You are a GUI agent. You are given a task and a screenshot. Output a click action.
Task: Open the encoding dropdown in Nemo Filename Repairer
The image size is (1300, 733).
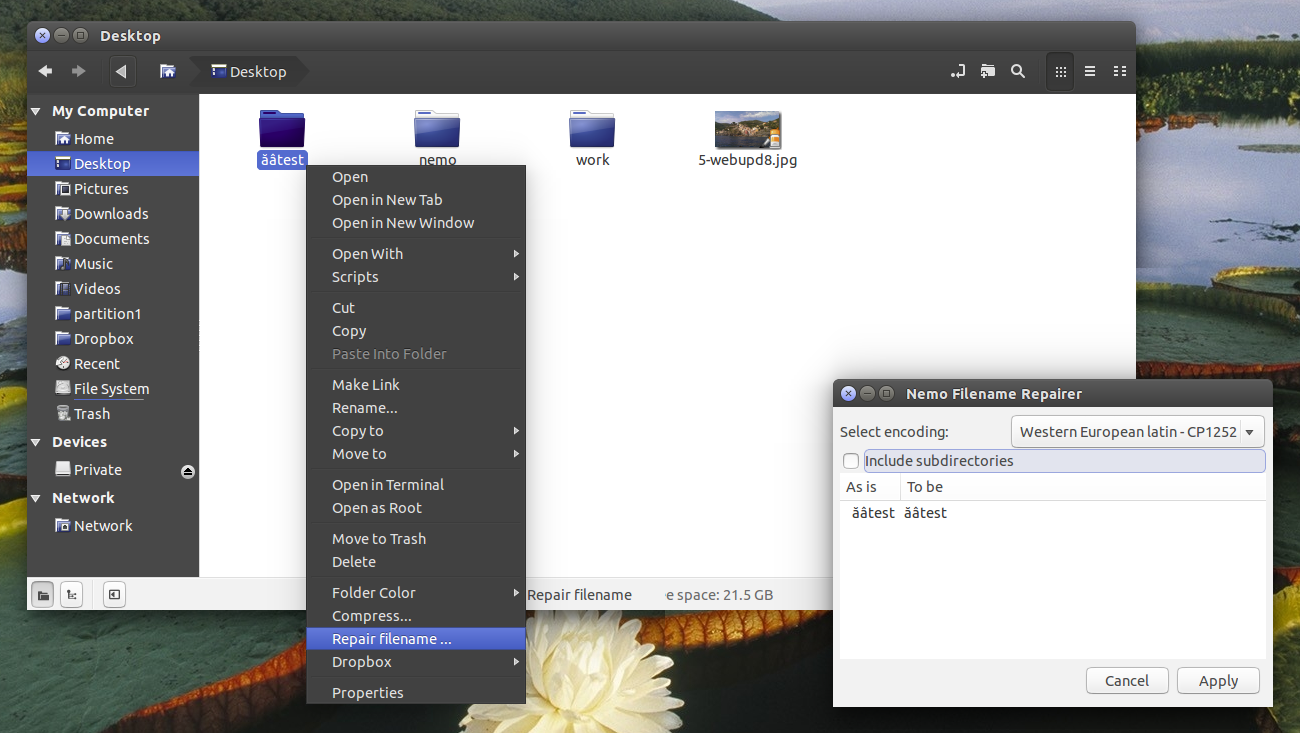pyautogui.click(x=1137, y=431)
